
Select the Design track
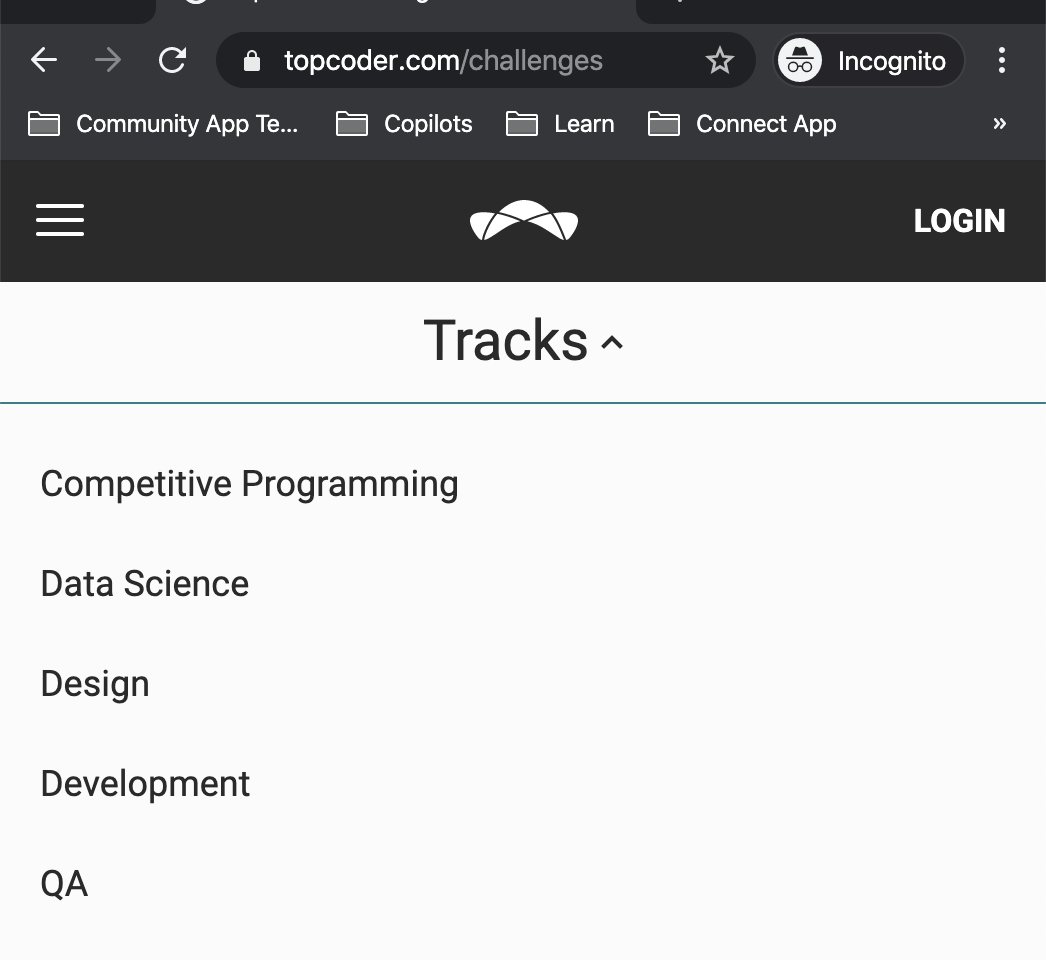95,684
